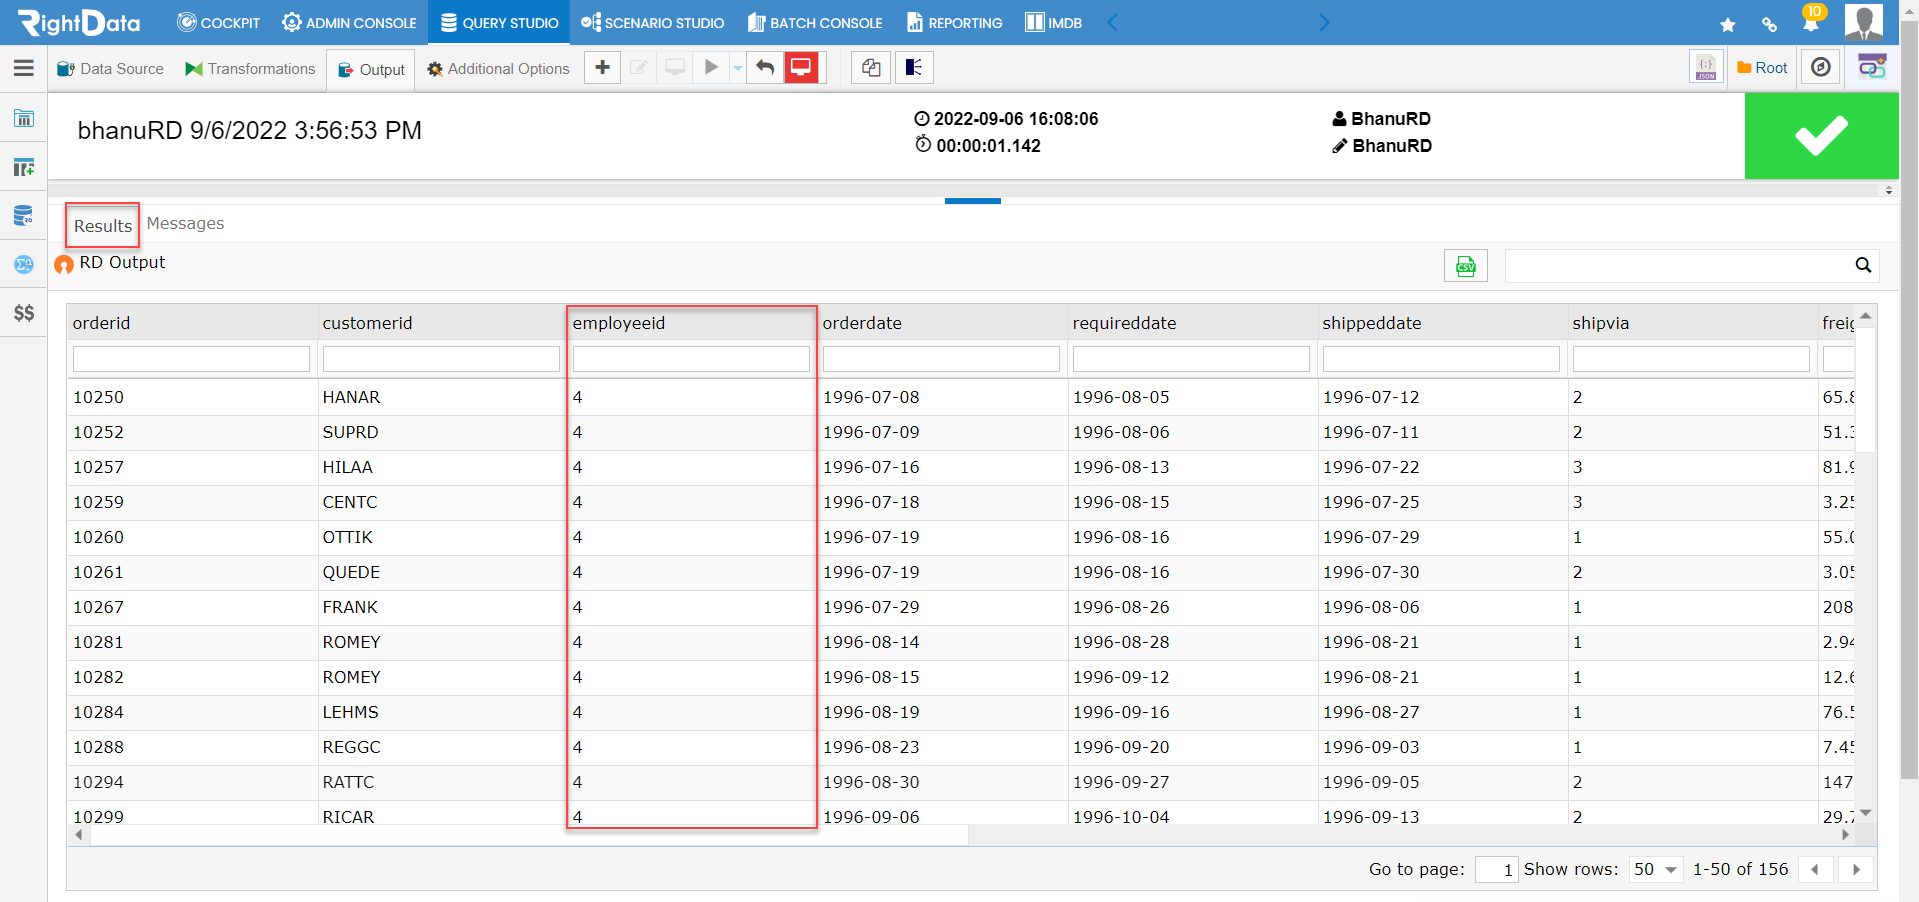Click the play (run query) toolbar button
The height and width of the screenshot is (902, 1919).
click(711, 67)
